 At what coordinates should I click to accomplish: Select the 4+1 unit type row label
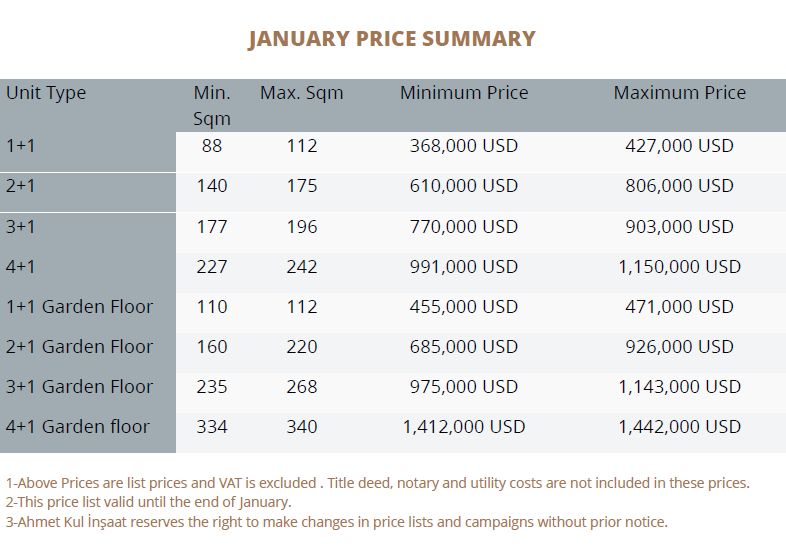tap(21, 267)
